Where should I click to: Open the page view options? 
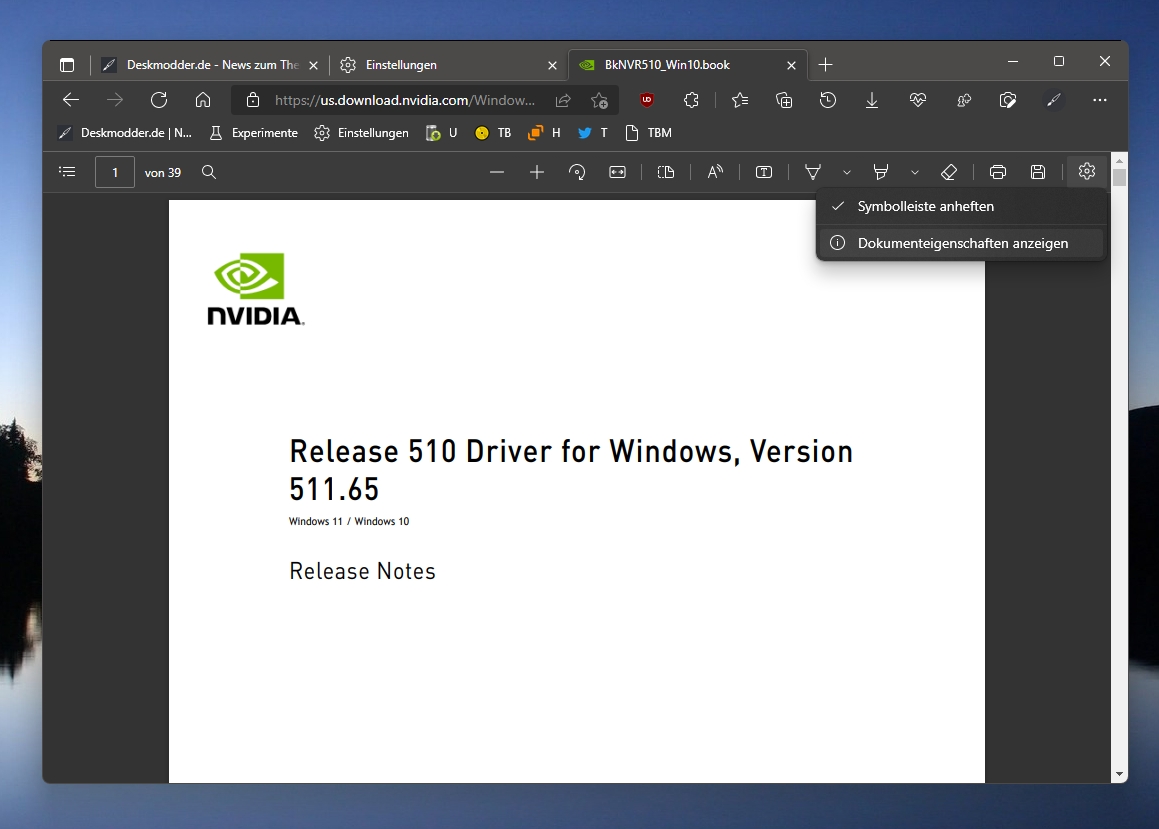tap(666, 172)
